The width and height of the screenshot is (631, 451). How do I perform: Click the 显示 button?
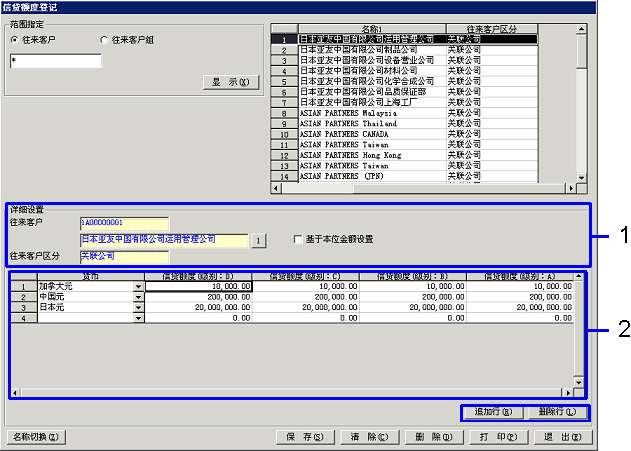tap(231, 81)
